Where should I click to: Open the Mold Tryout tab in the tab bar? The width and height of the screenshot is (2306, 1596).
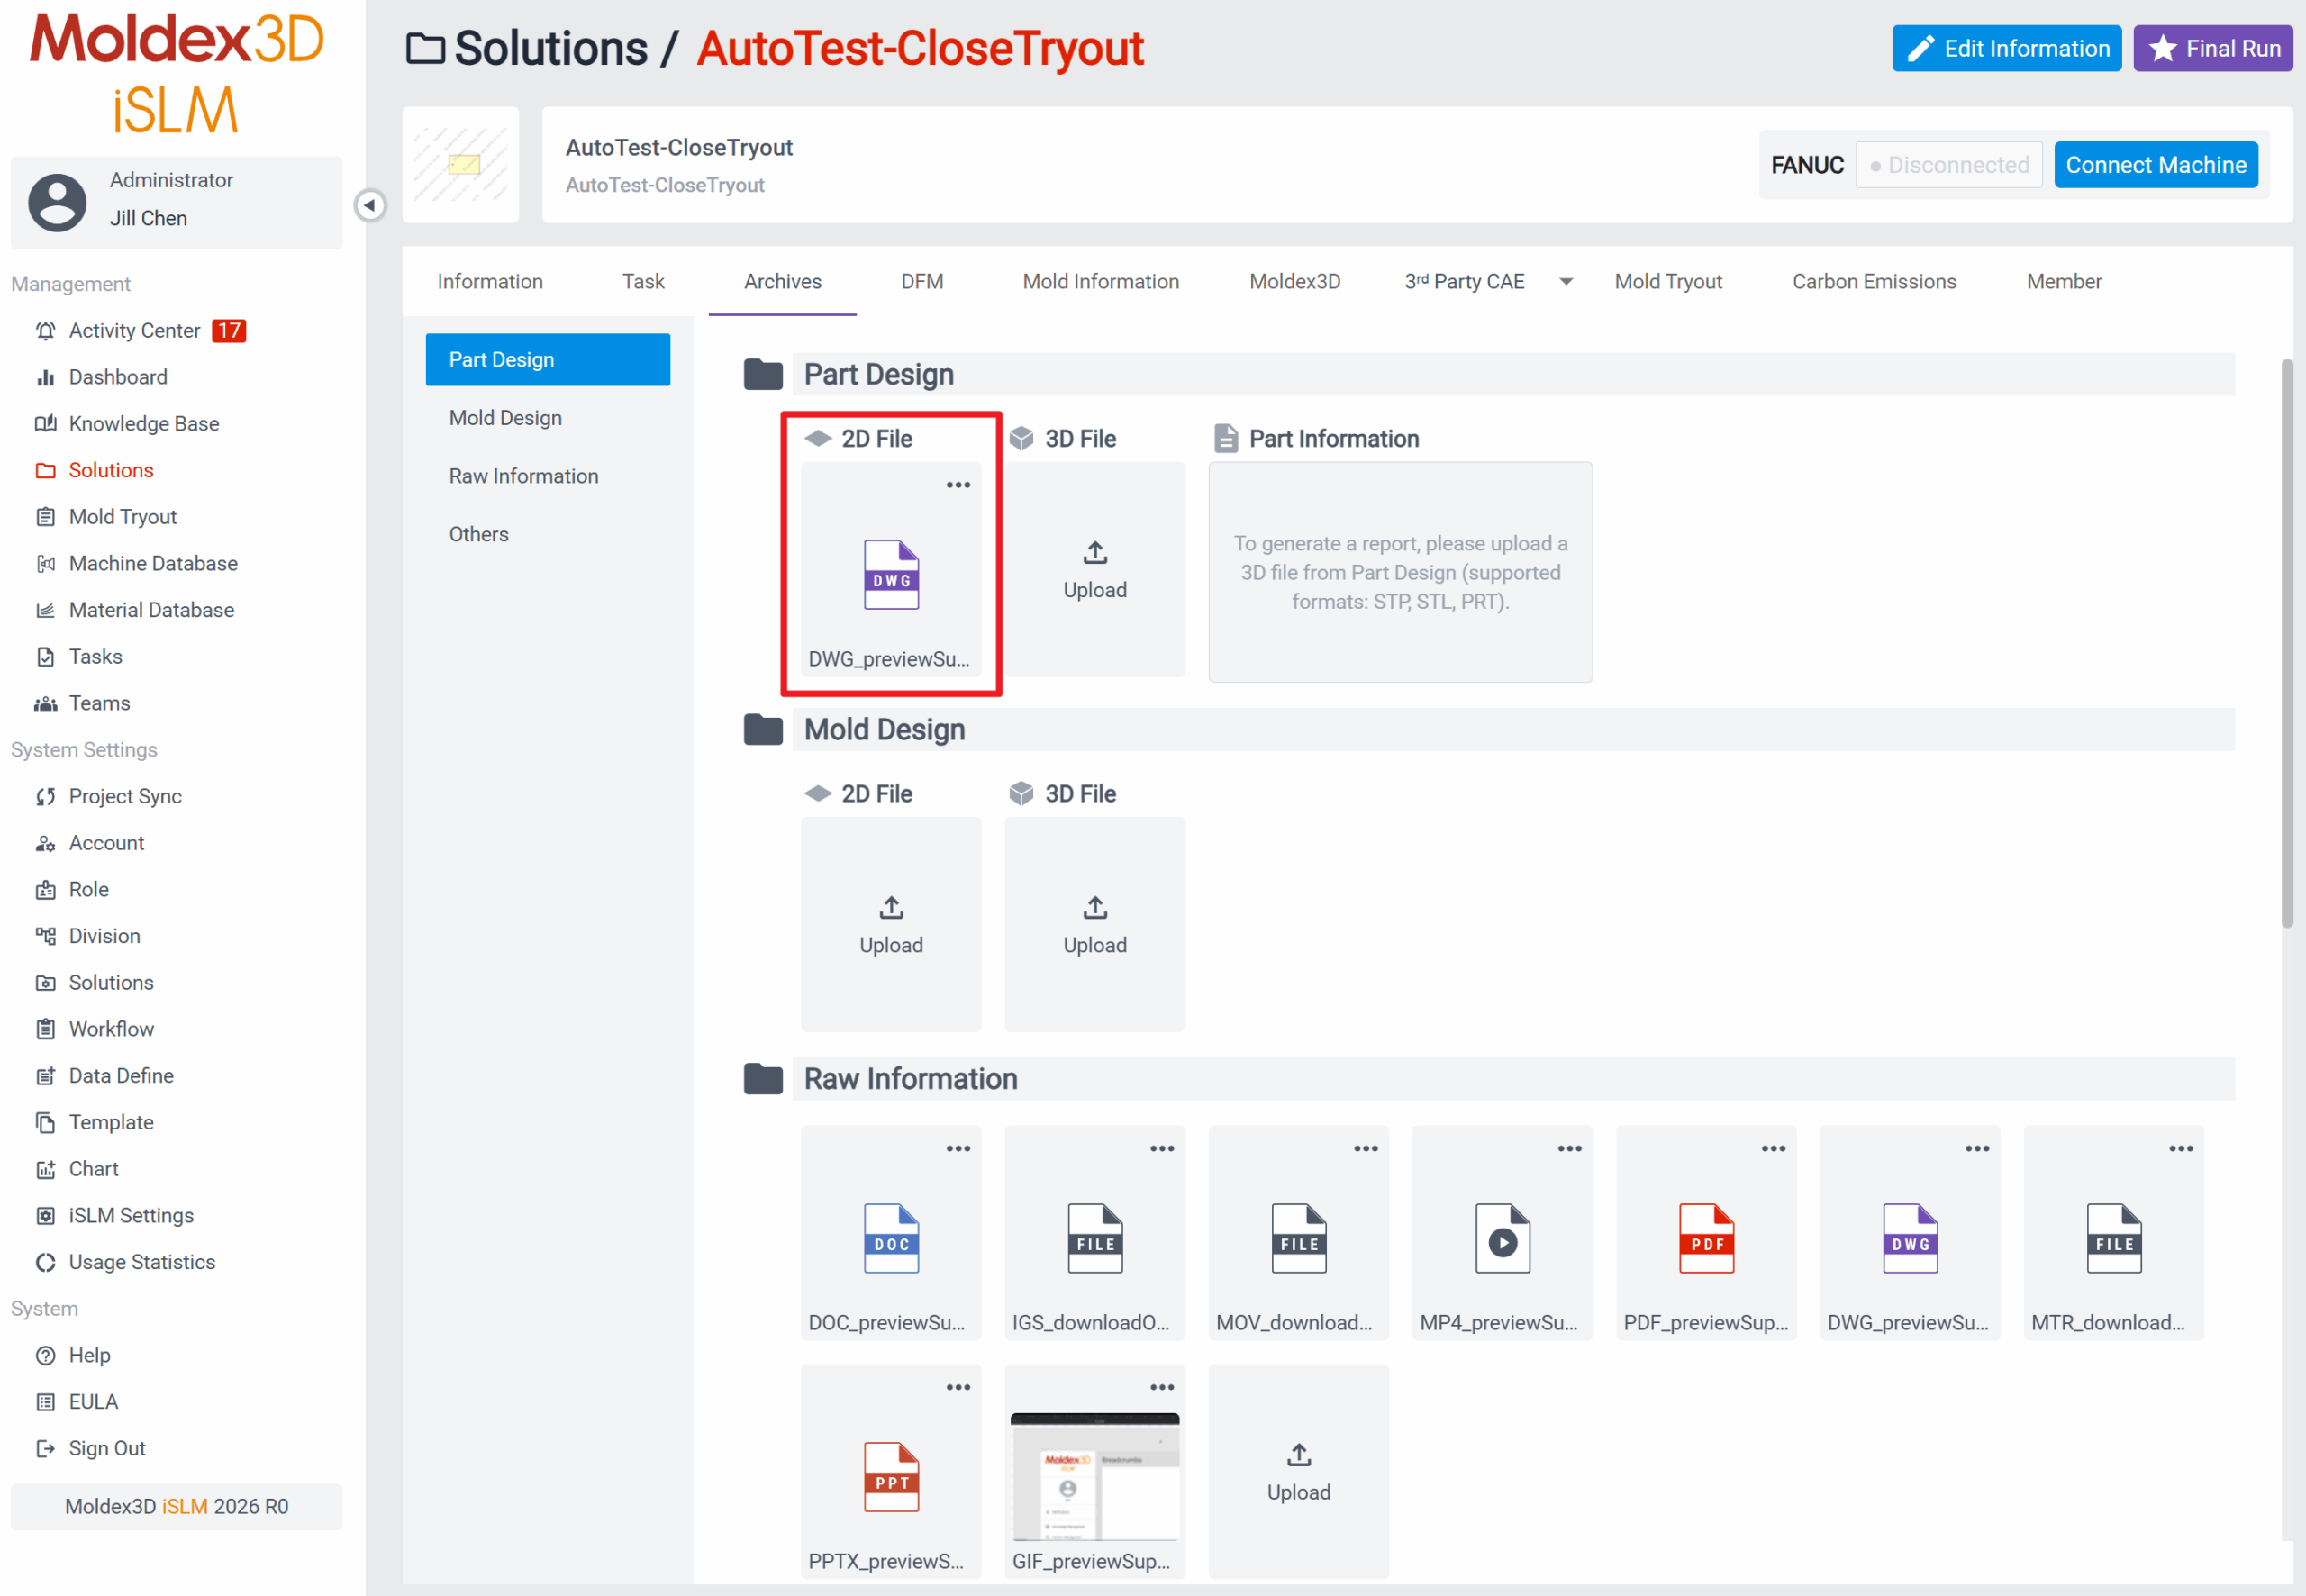[1668, 282]
